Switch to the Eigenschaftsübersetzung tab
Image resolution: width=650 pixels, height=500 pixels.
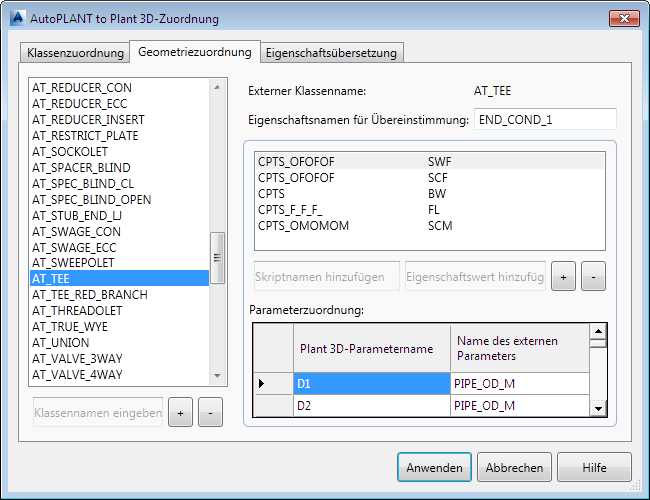[331, 53]
